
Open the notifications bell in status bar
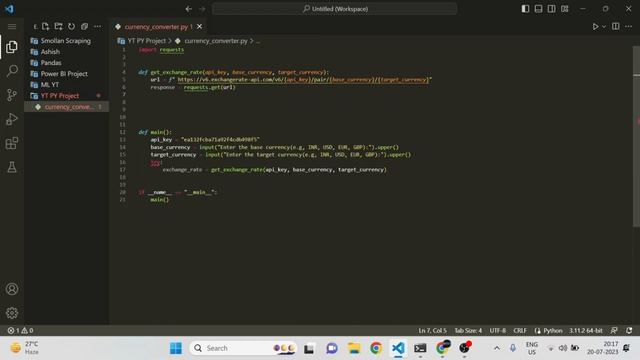pyautogui.click(x=629, y=330)
